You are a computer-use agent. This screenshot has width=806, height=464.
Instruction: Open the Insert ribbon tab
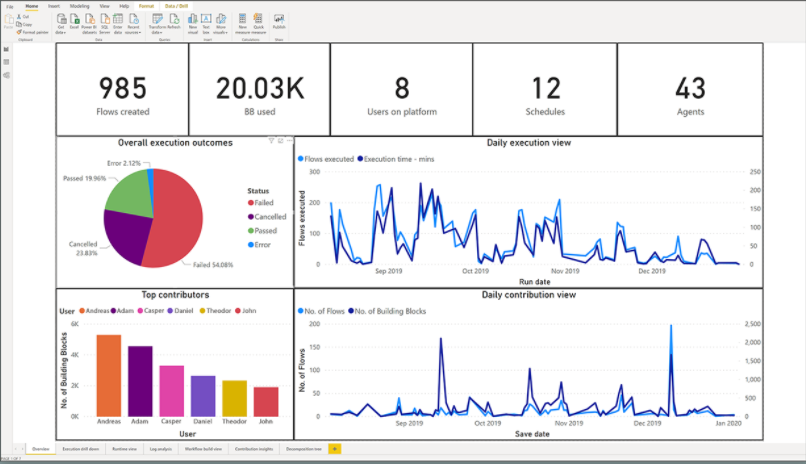(x=54, y=6)
